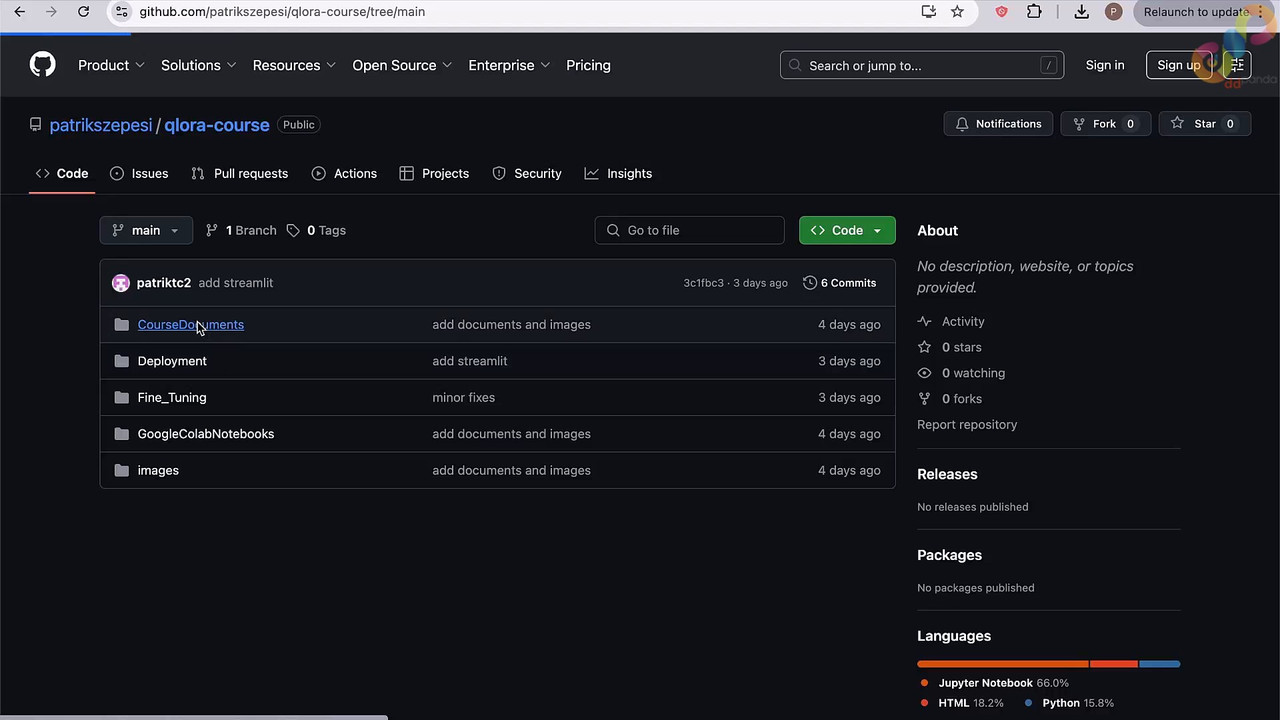The image size is (1280, 720).
Task: Click the install app icon in address bar
Action: coord(929,12)
